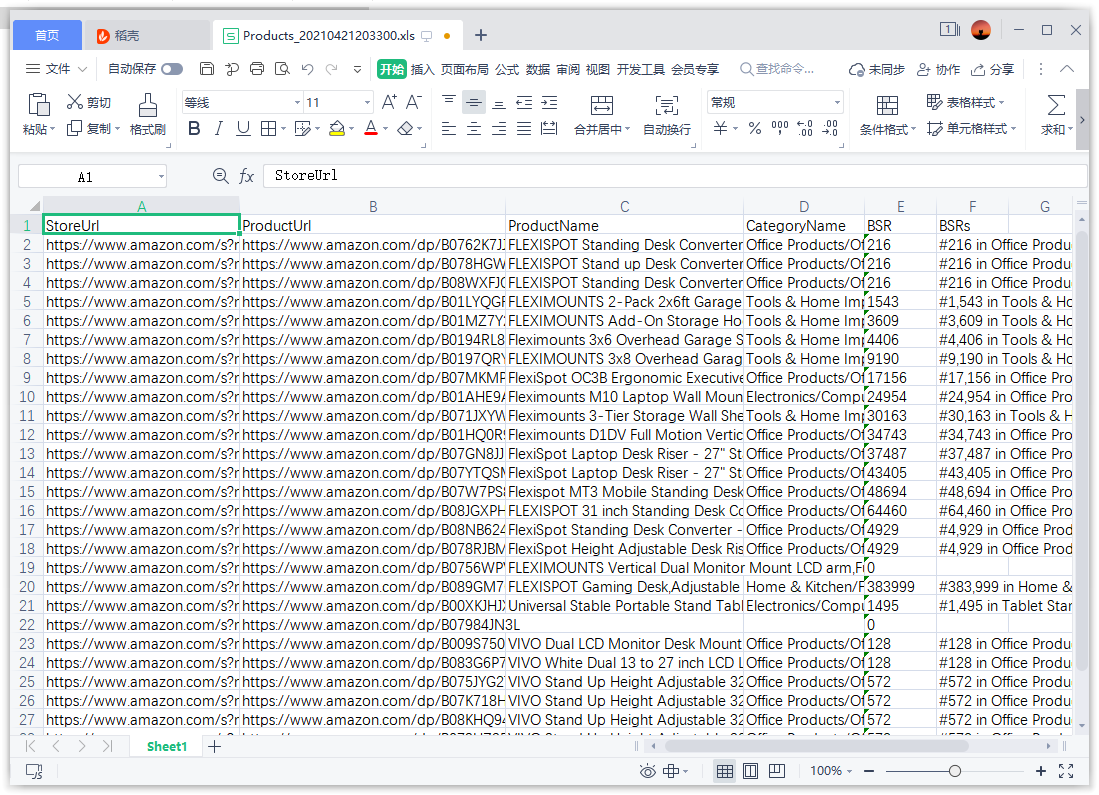Click the Cut (剪切) button

(89, 102)
